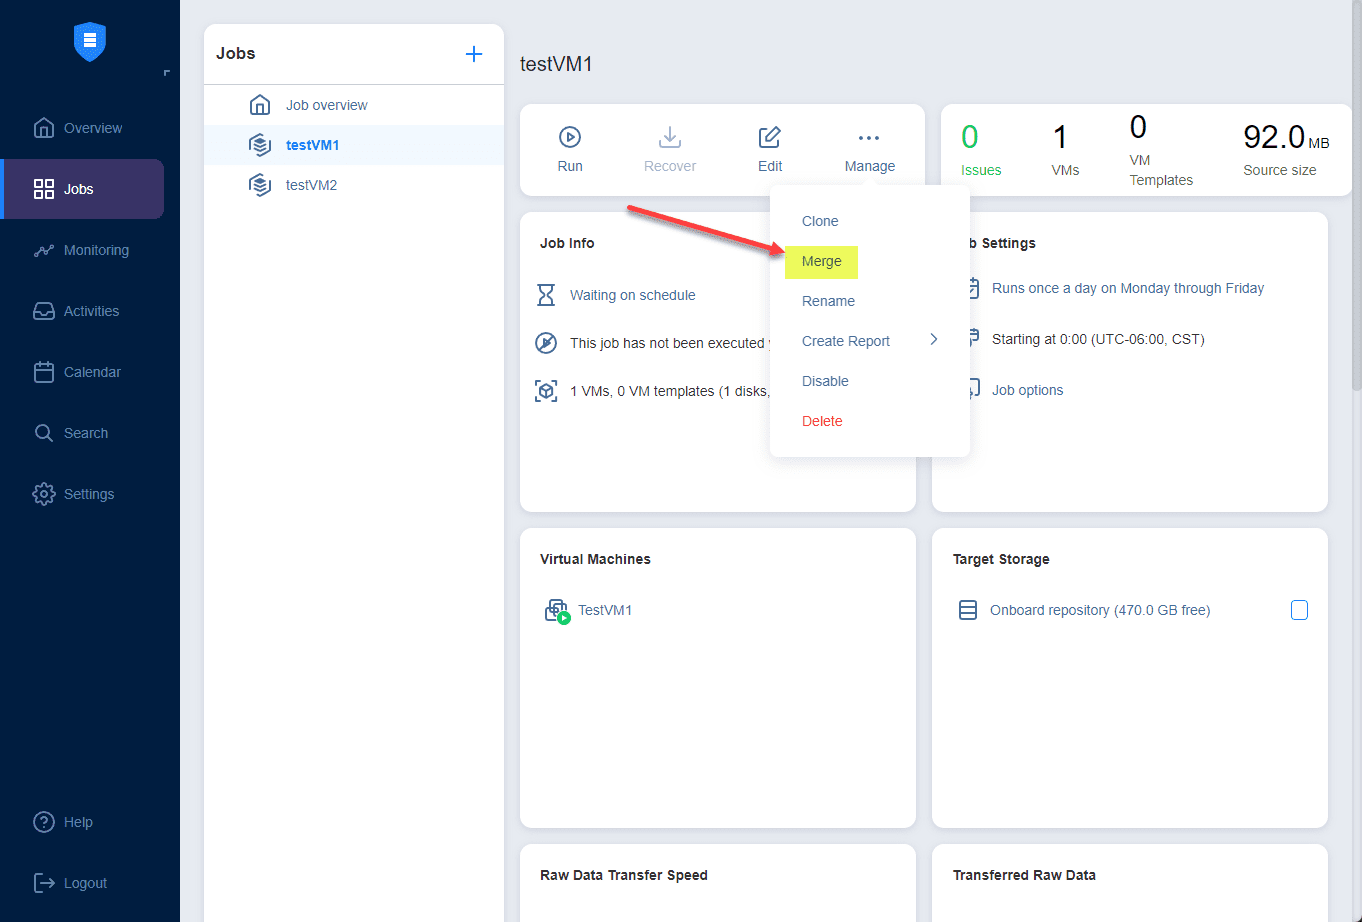Open the Onboard repository link
1362x922 pixels.
pos(1100,610)
